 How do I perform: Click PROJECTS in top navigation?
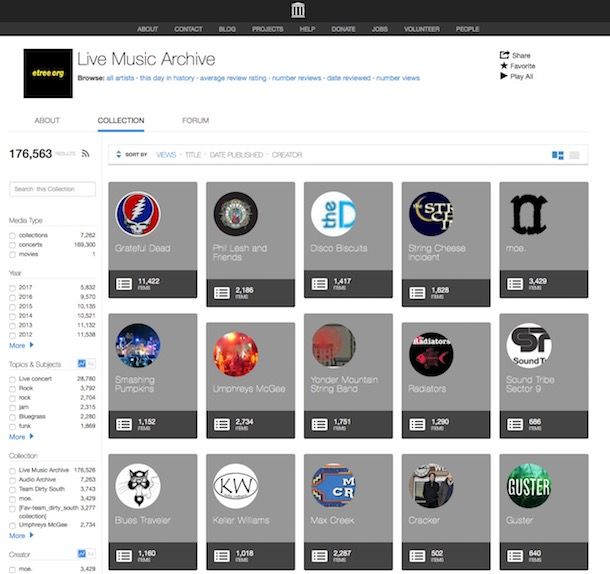tap(268, 29)
